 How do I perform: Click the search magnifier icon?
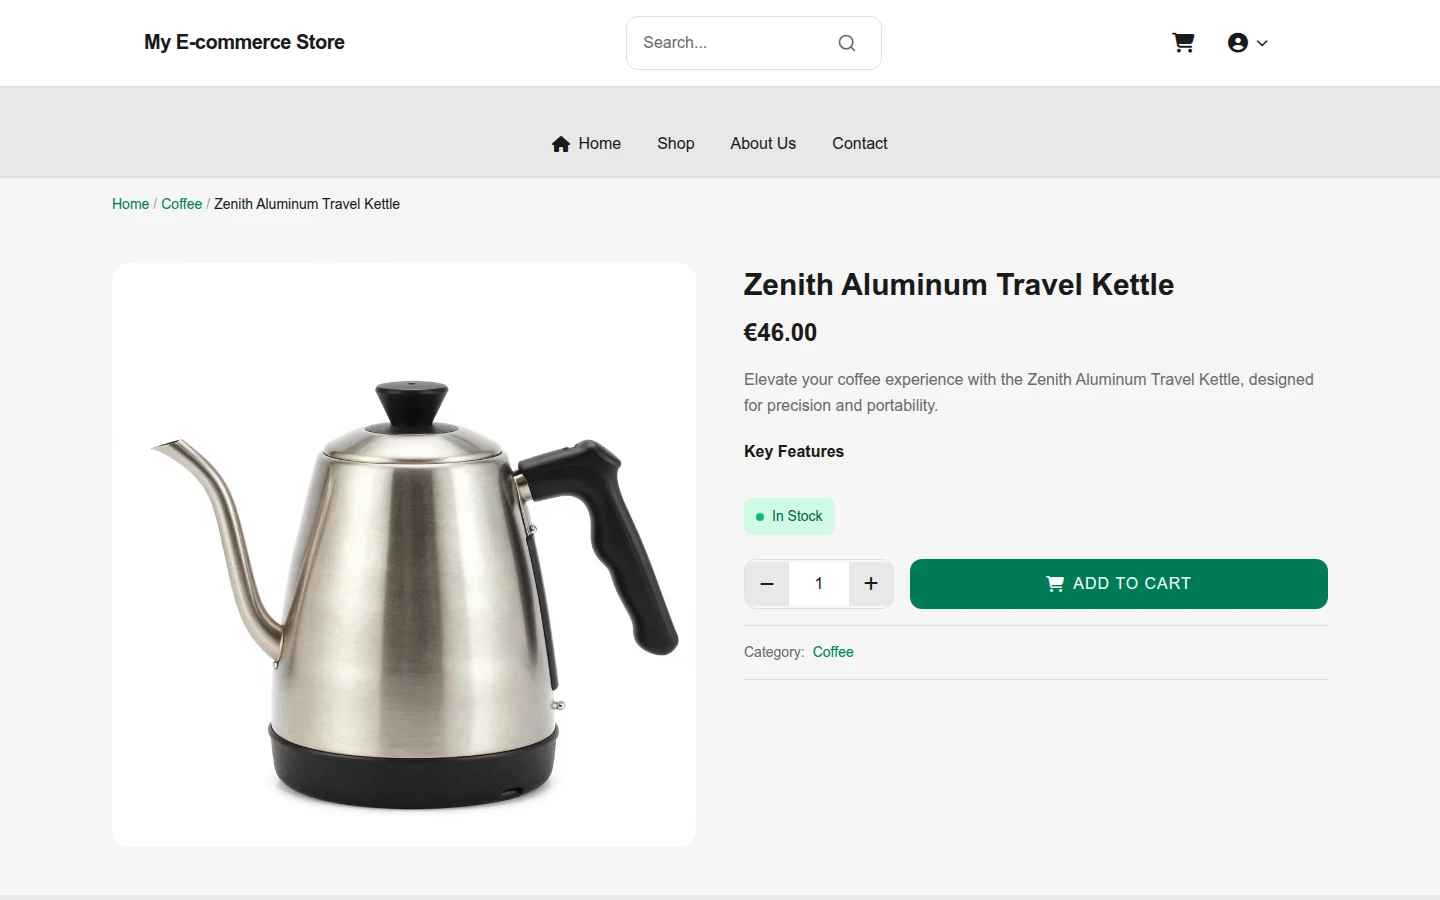tap(847, 43)
